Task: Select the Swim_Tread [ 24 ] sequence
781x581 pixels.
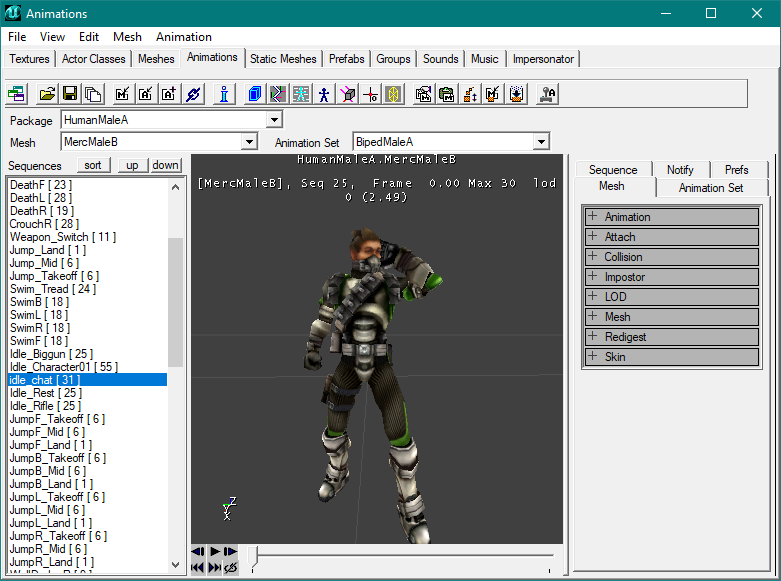Action: pos(88,289)
